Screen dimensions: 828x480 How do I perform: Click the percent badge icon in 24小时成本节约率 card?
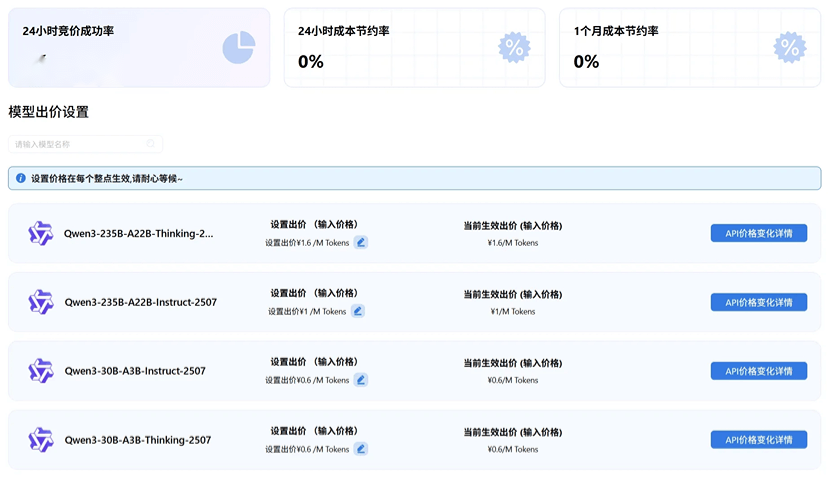[x=514, y=48]
